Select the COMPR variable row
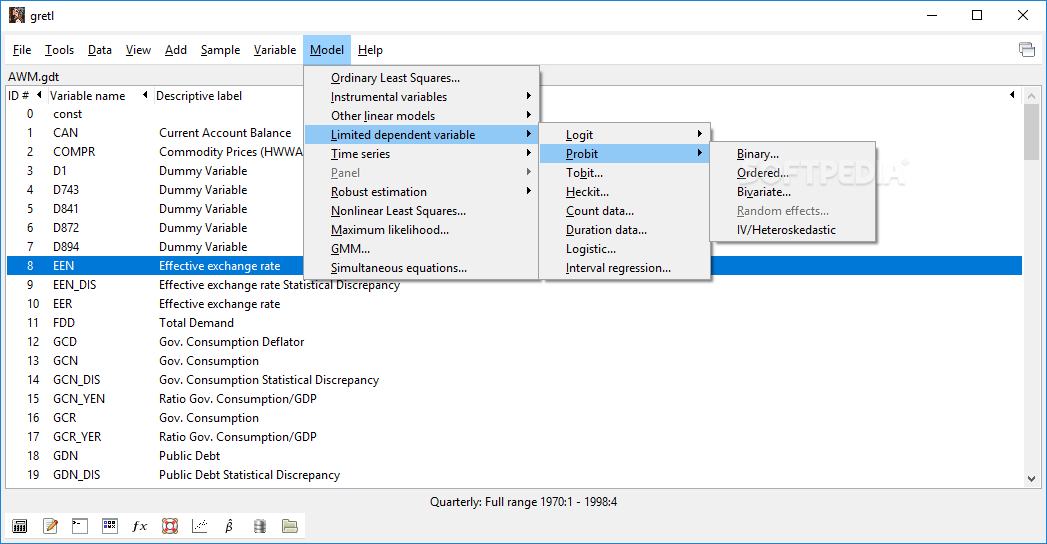1047x544 pixels. [x=514, y=152]
